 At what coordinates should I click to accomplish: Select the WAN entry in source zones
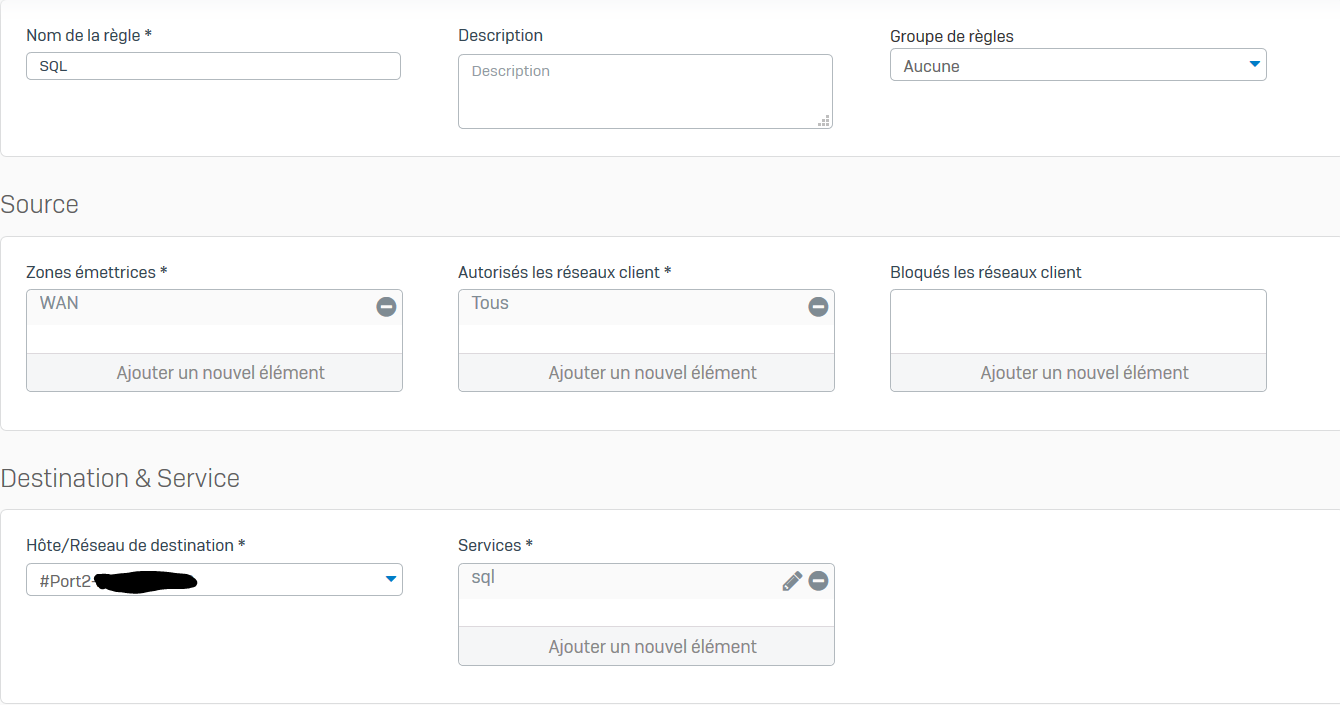(x=60, y=304)
